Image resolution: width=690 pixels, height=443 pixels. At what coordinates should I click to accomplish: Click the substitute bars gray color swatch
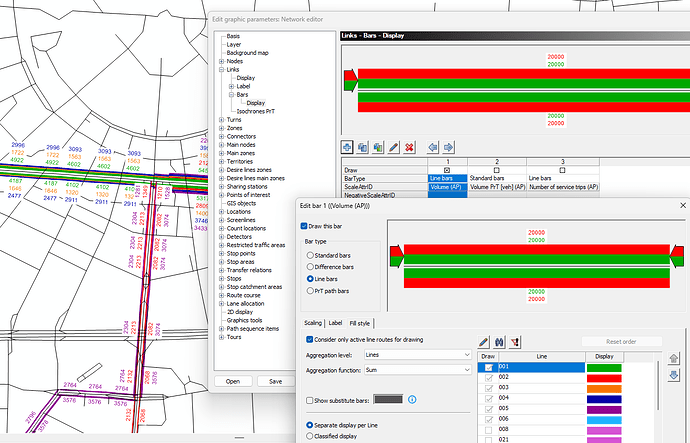pyautogui.click(x=388, y=399)
